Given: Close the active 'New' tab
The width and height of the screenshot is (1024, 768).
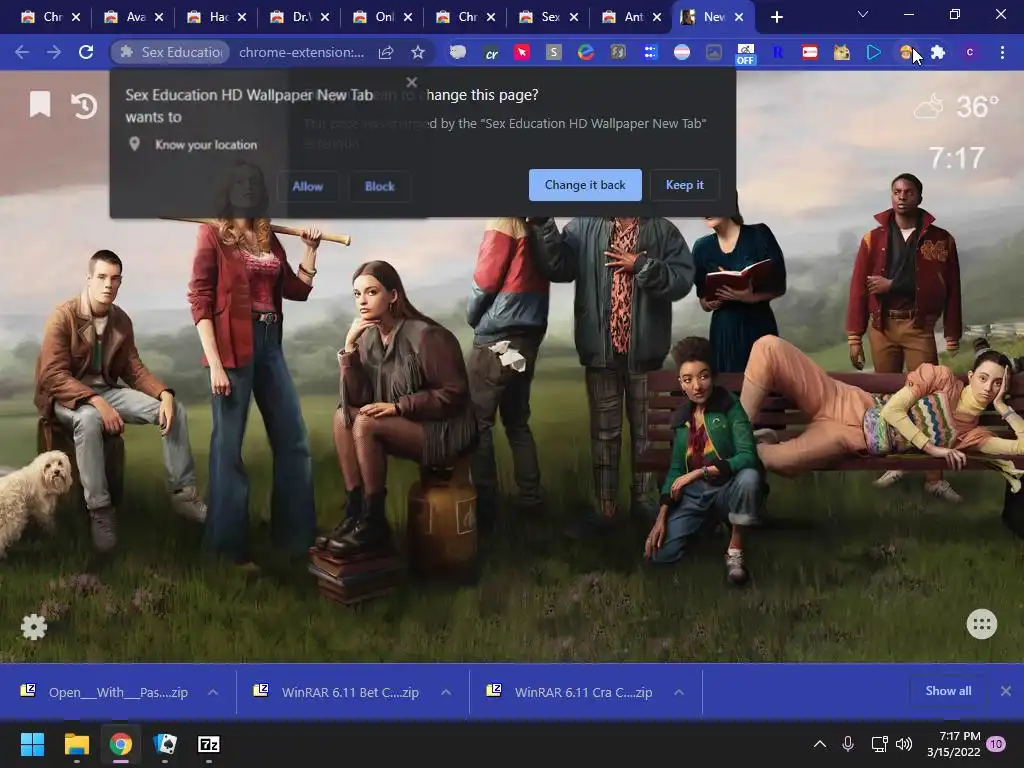Looking at the screenshot, I should coord(739,17).
